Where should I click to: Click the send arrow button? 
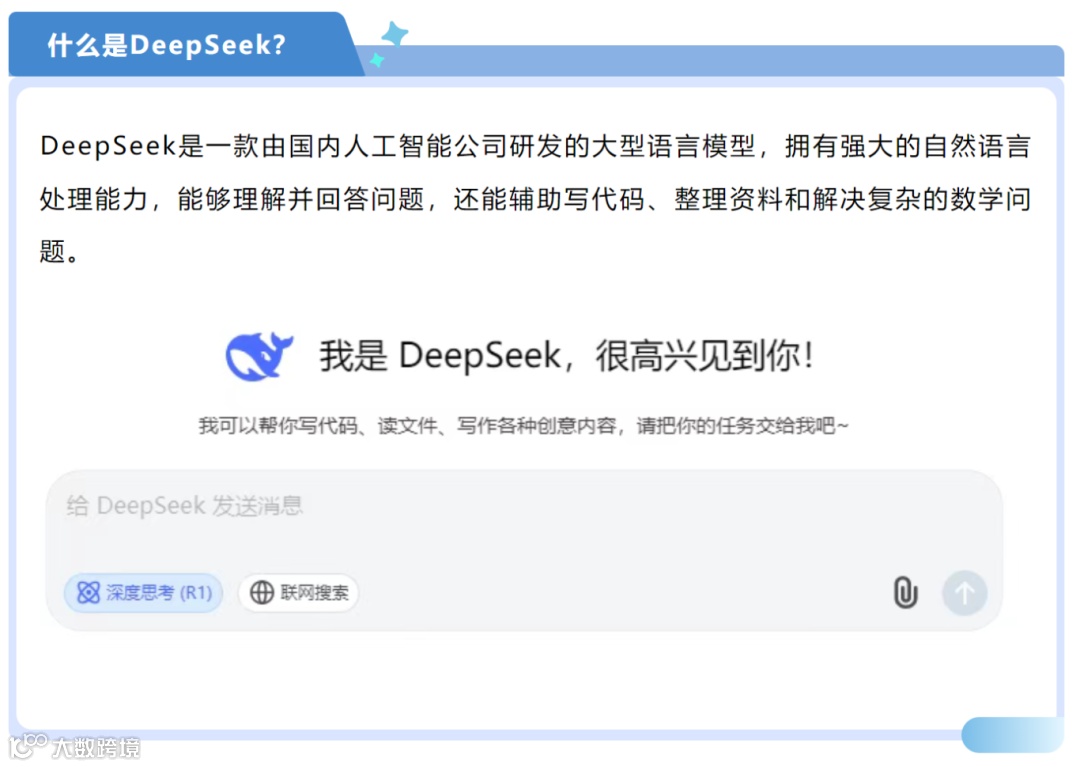point(964,593)
